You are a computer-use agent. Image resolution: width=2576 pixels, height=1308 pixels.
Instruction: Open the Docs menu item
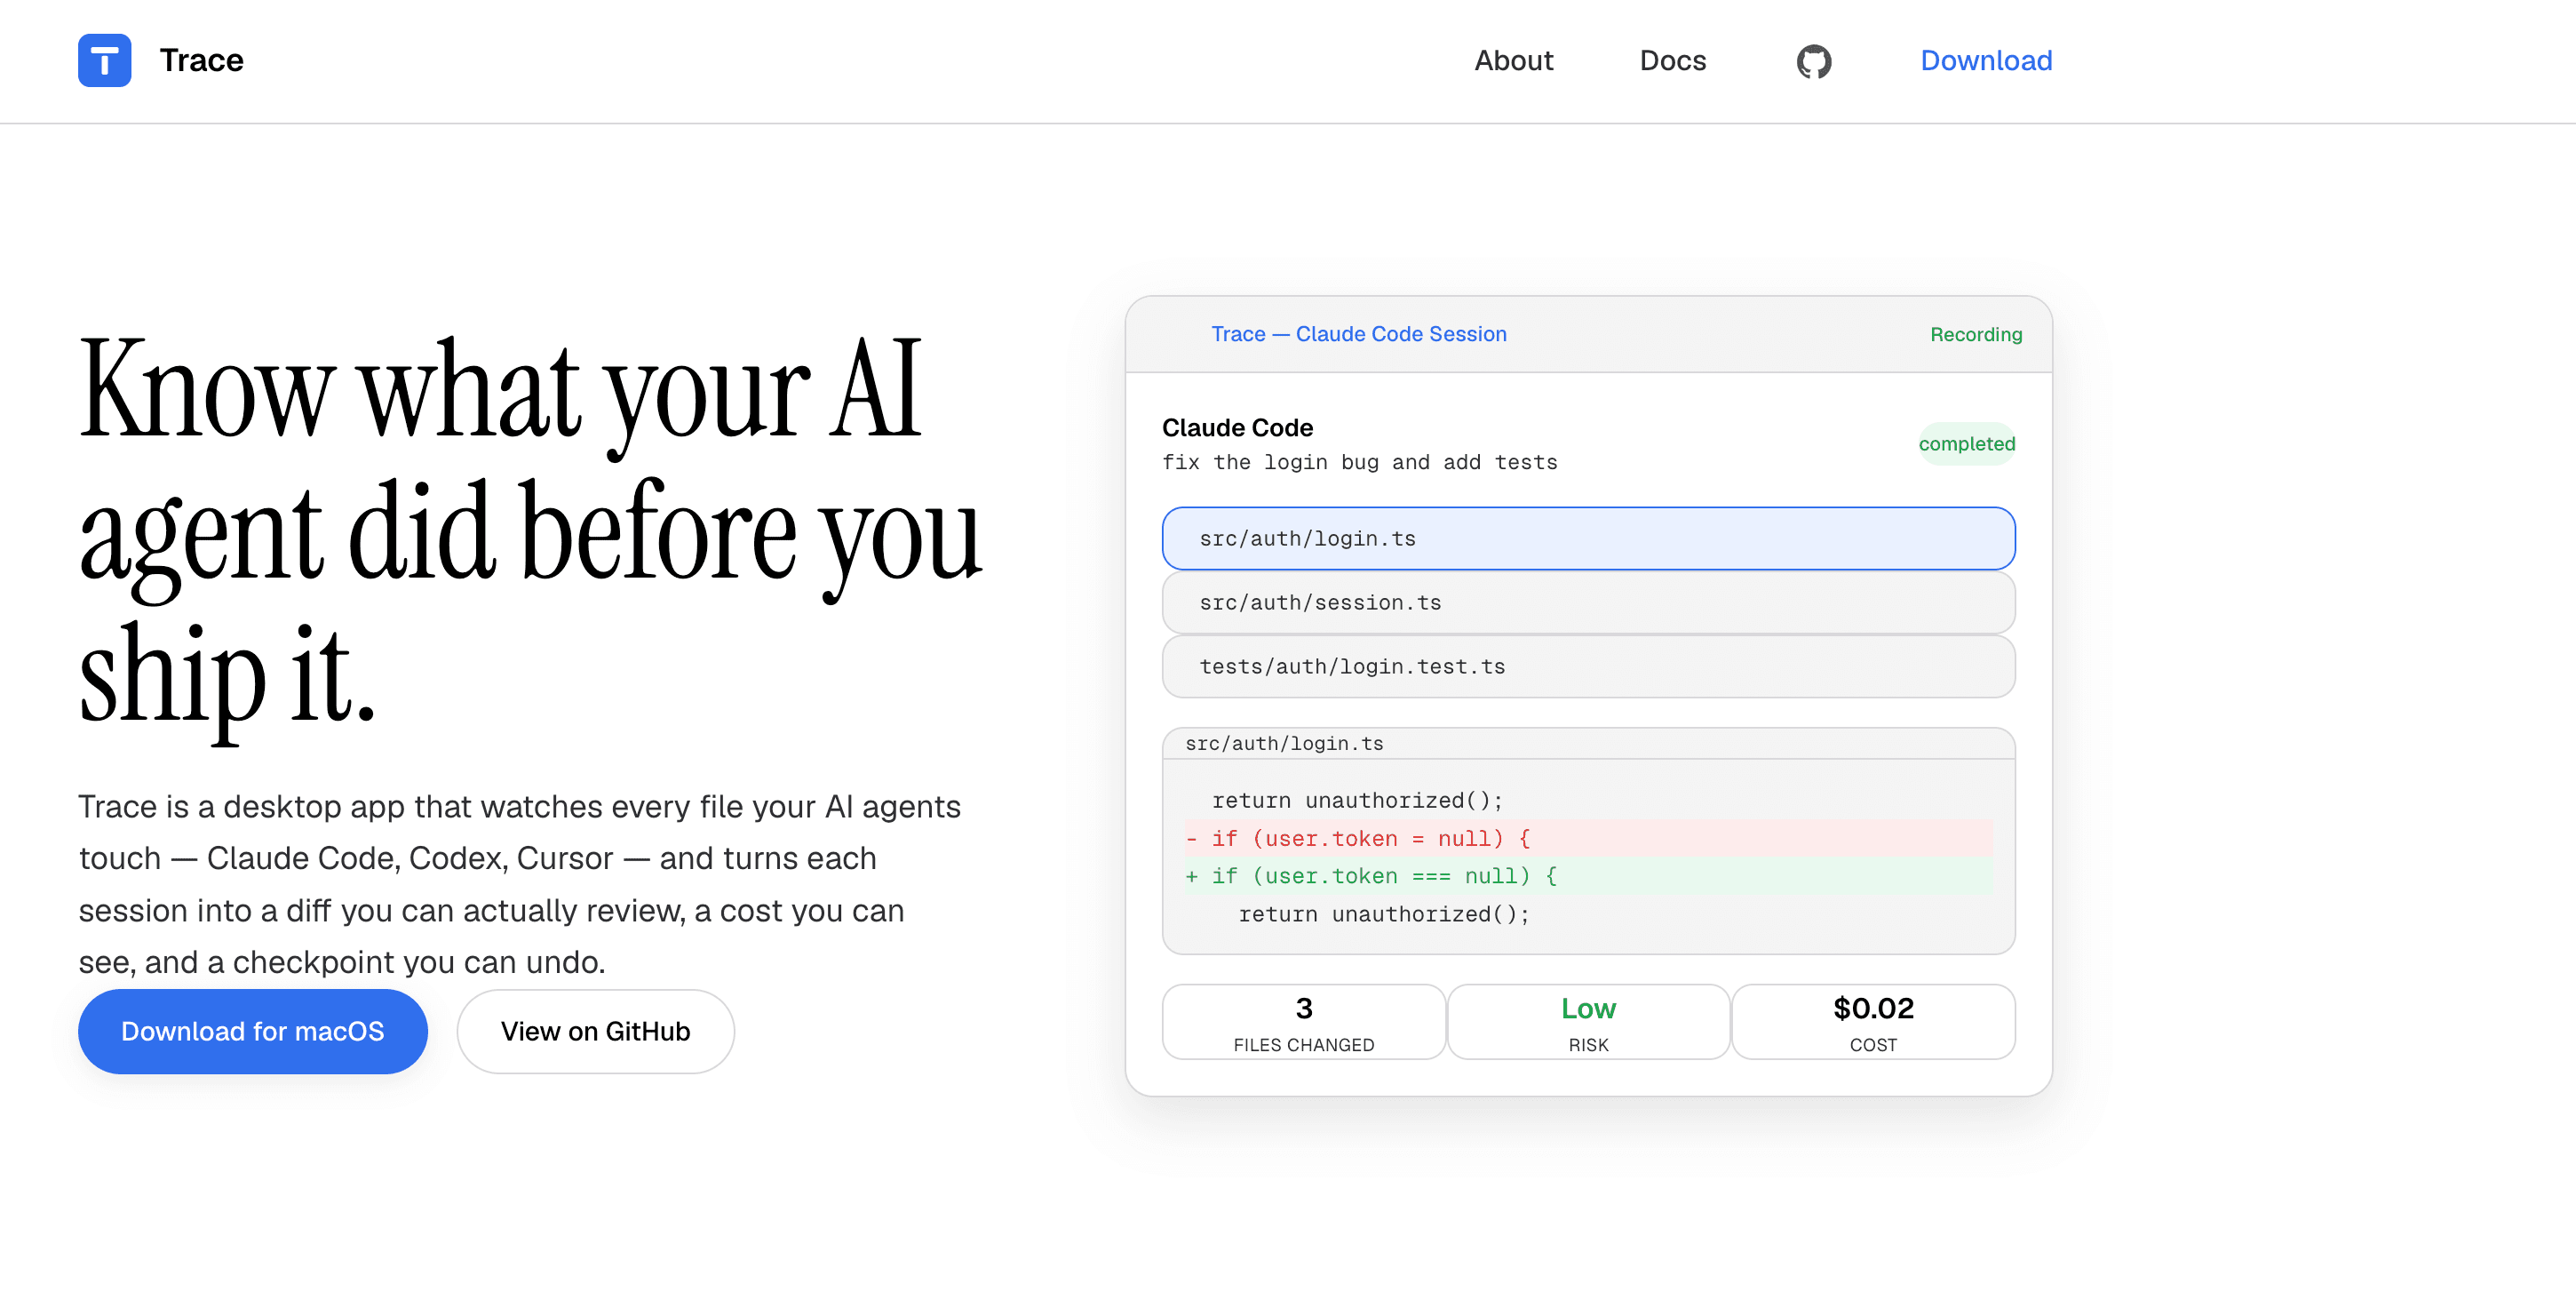pos(1672,60)
